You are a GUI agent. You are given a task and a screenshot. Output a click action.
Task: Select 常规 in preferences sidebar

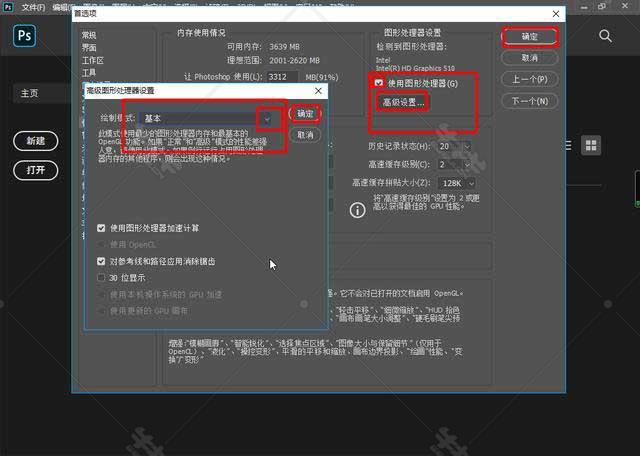pyautogui.click(x=89, y=35)
